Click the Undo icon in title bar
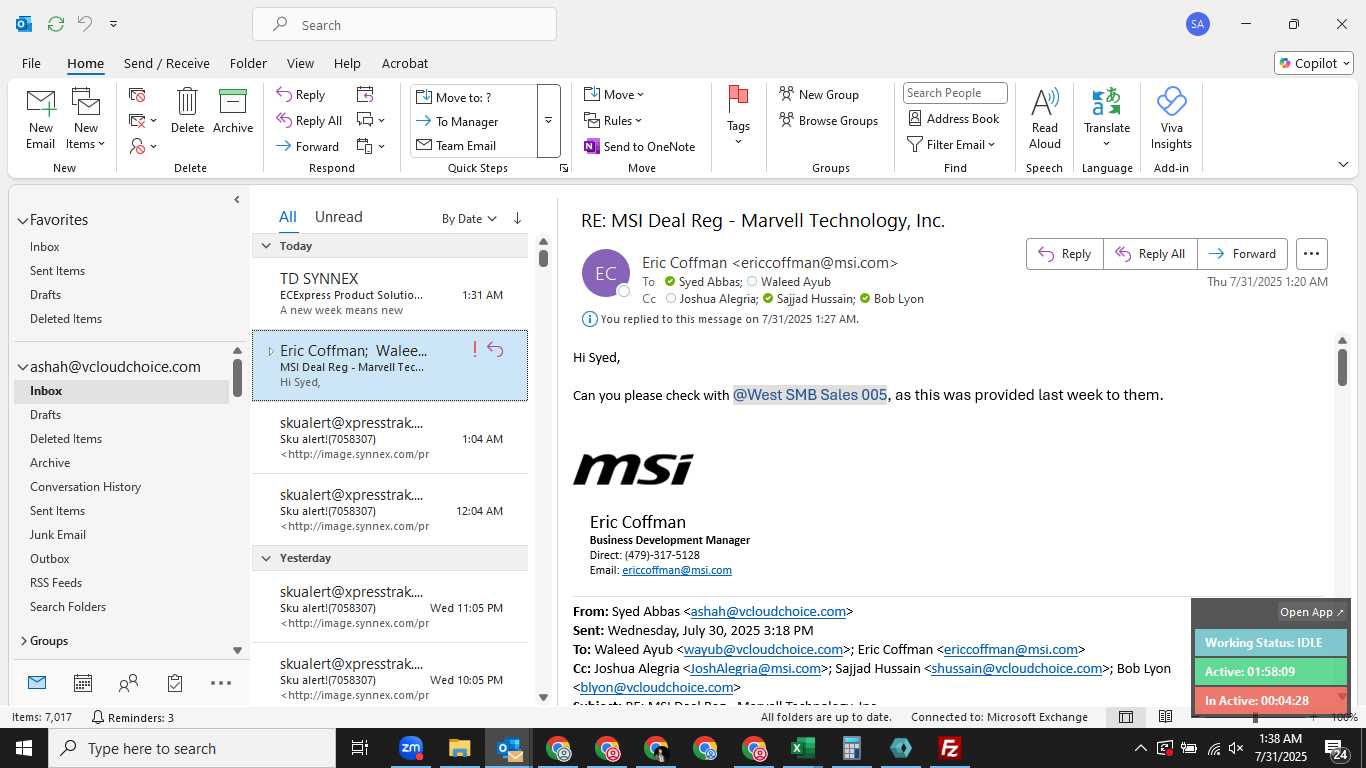 (x=85, y=24)
